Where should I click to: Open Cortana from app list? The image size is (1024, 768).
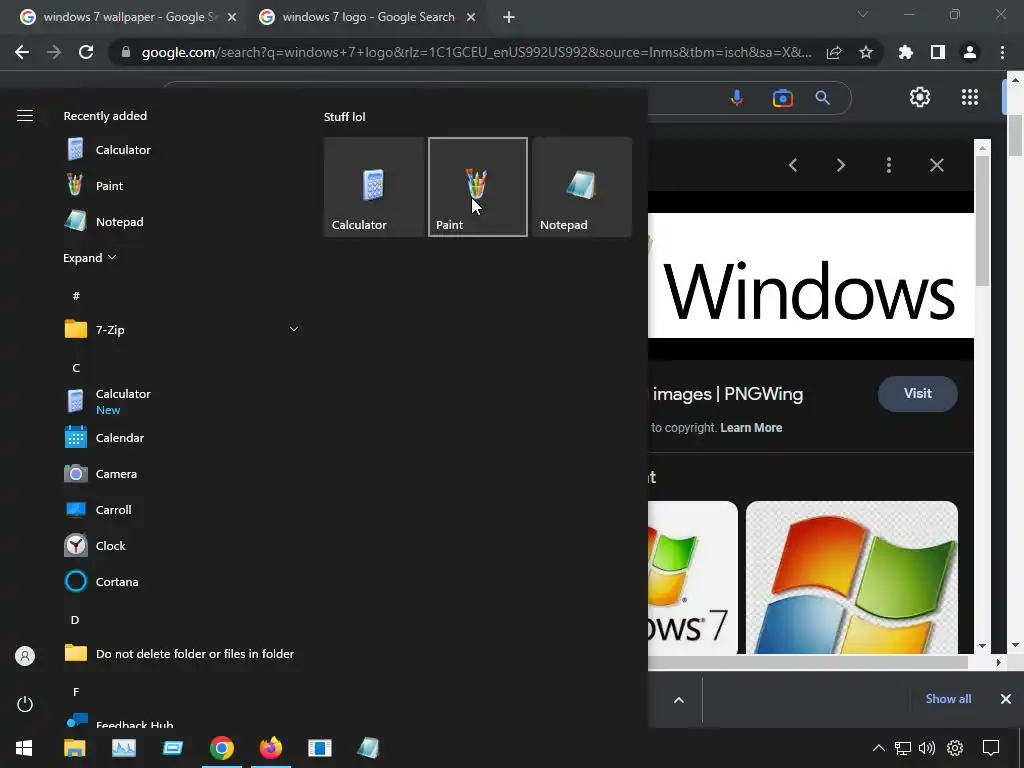182,581
